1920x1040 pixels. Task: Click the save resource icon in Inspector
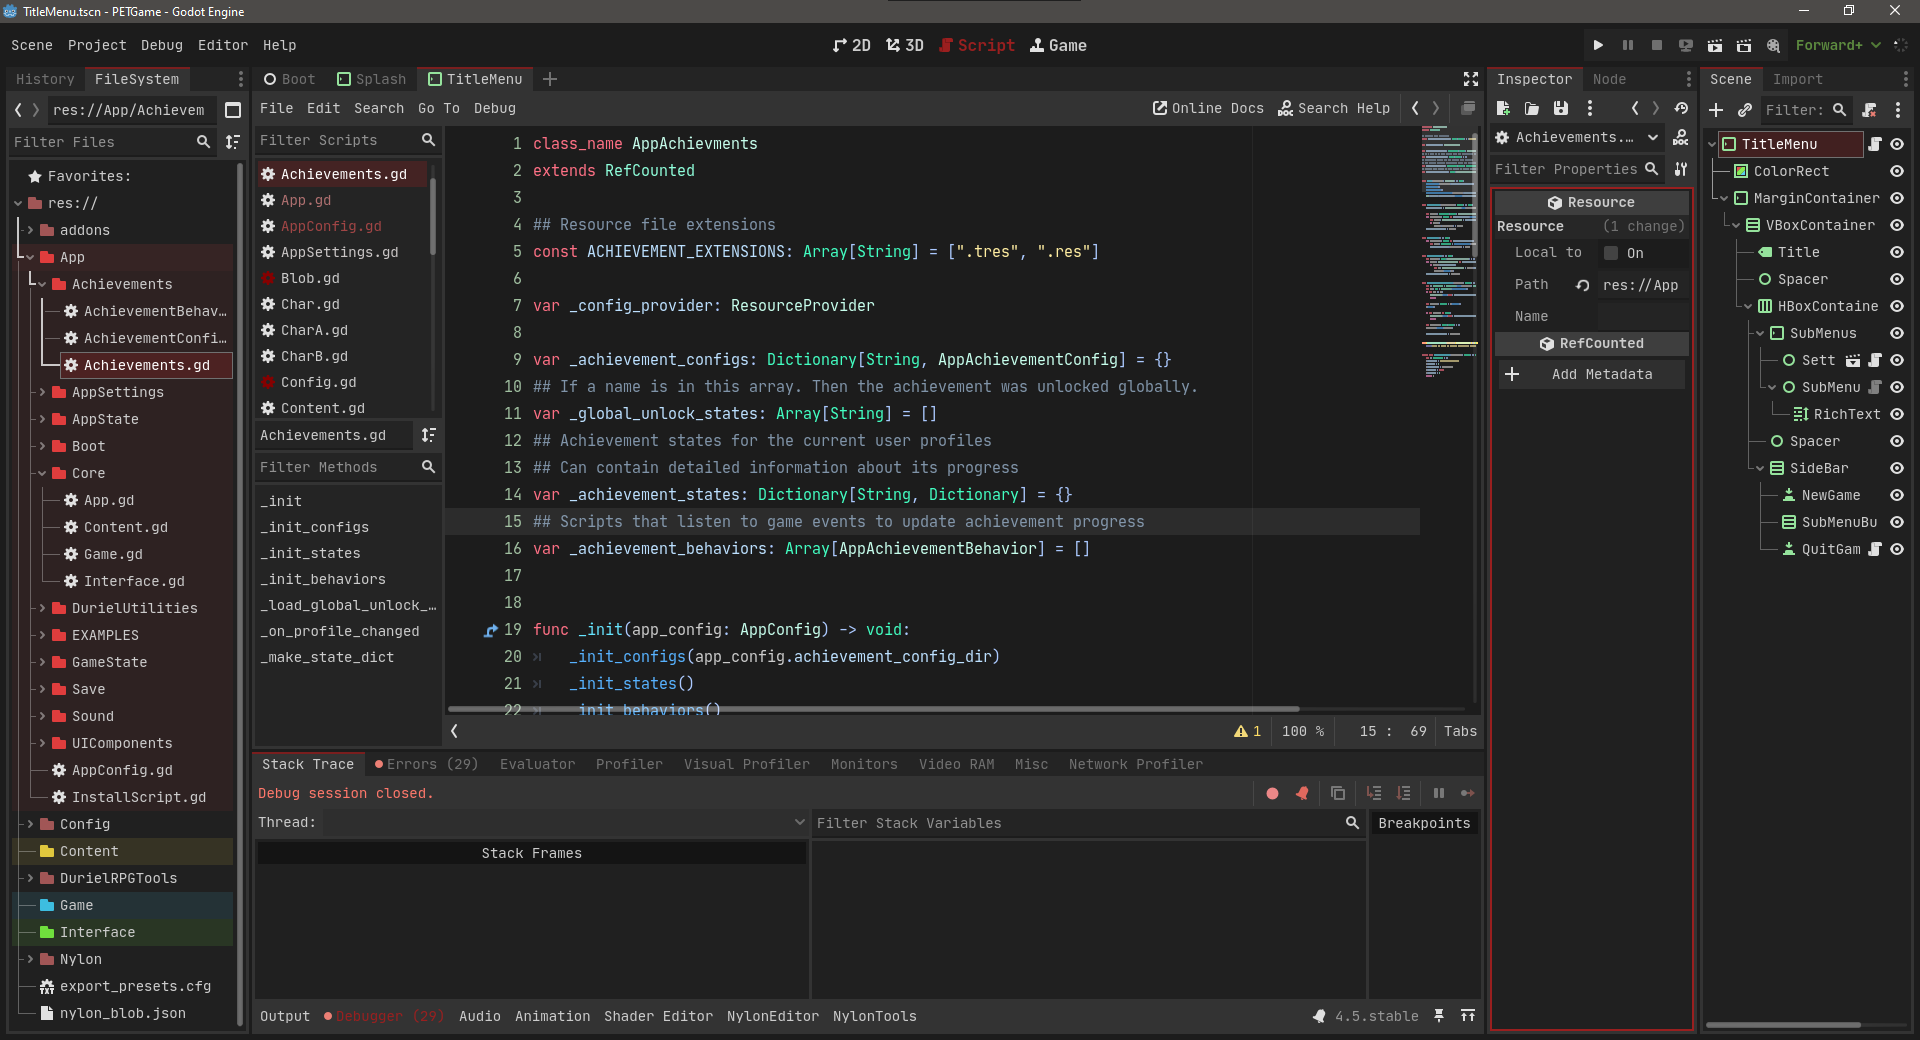[x=1560, y=108]
